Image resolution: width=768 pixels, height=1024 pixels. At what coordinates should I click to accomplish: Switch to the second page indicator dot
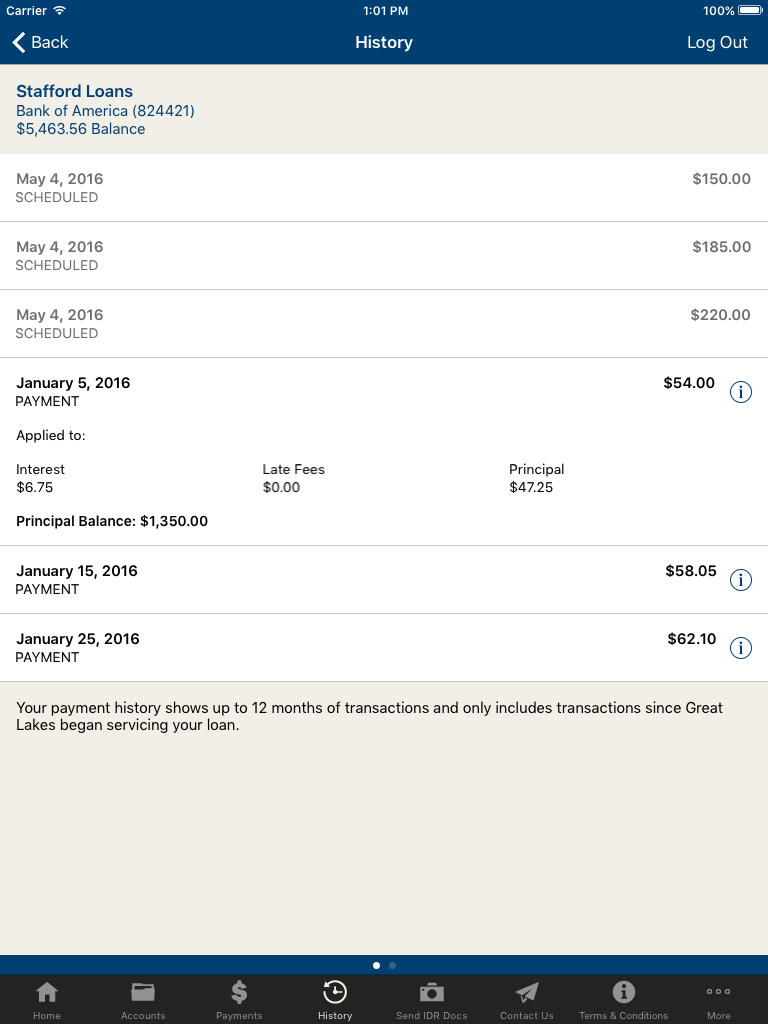(x=392, y=965)
